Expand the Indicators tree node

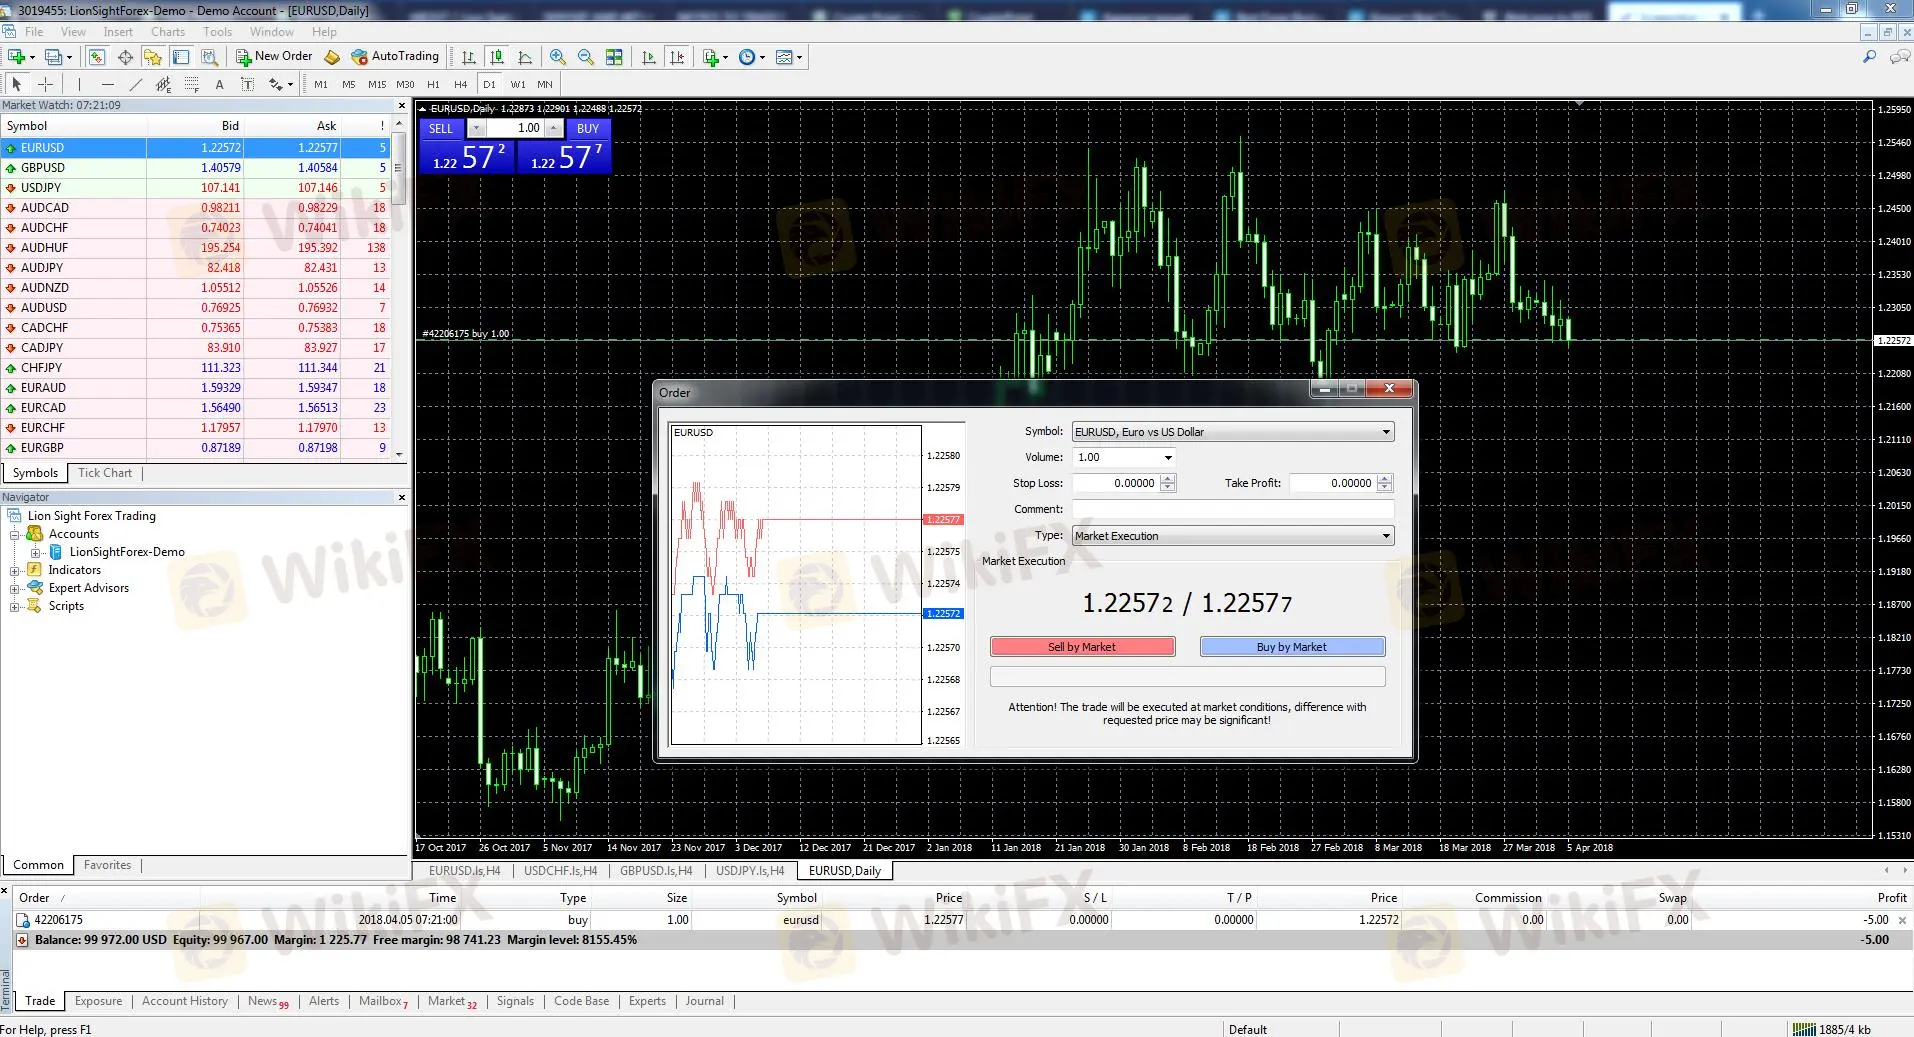15,571
